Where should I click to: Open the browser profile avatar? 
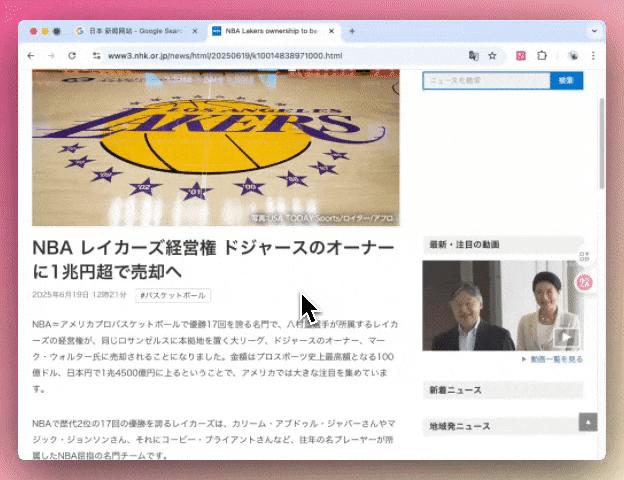click(x=573, y=56)
